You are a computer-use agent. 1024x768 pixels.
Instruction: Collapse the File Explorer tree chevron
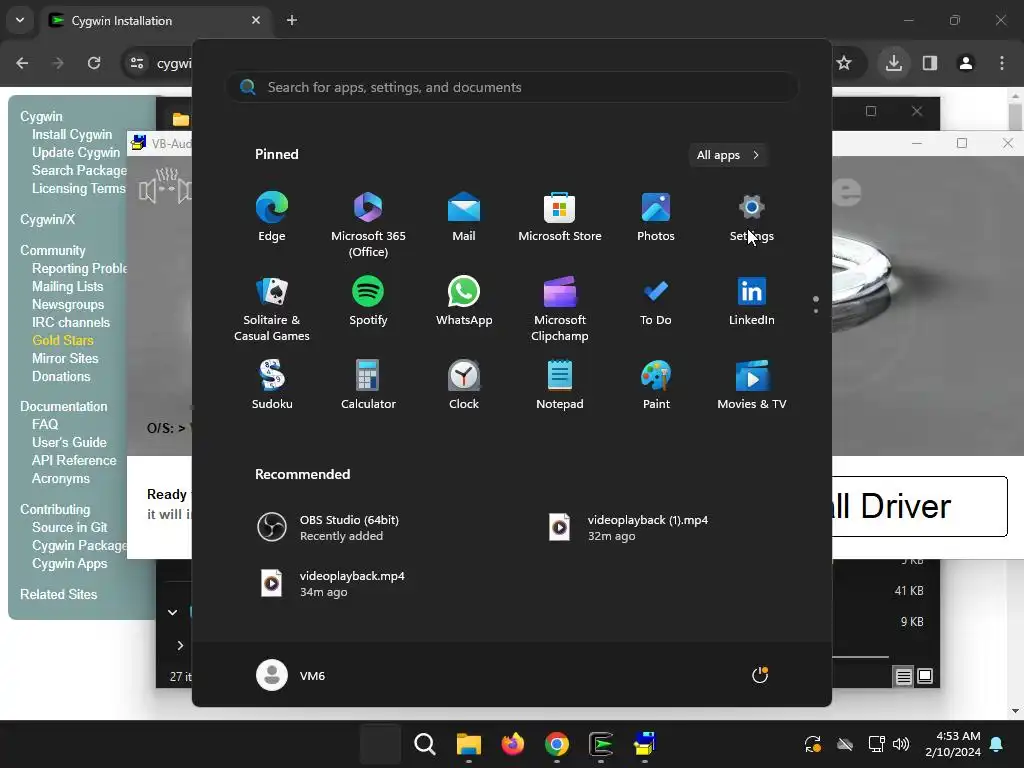click(172, 612)
